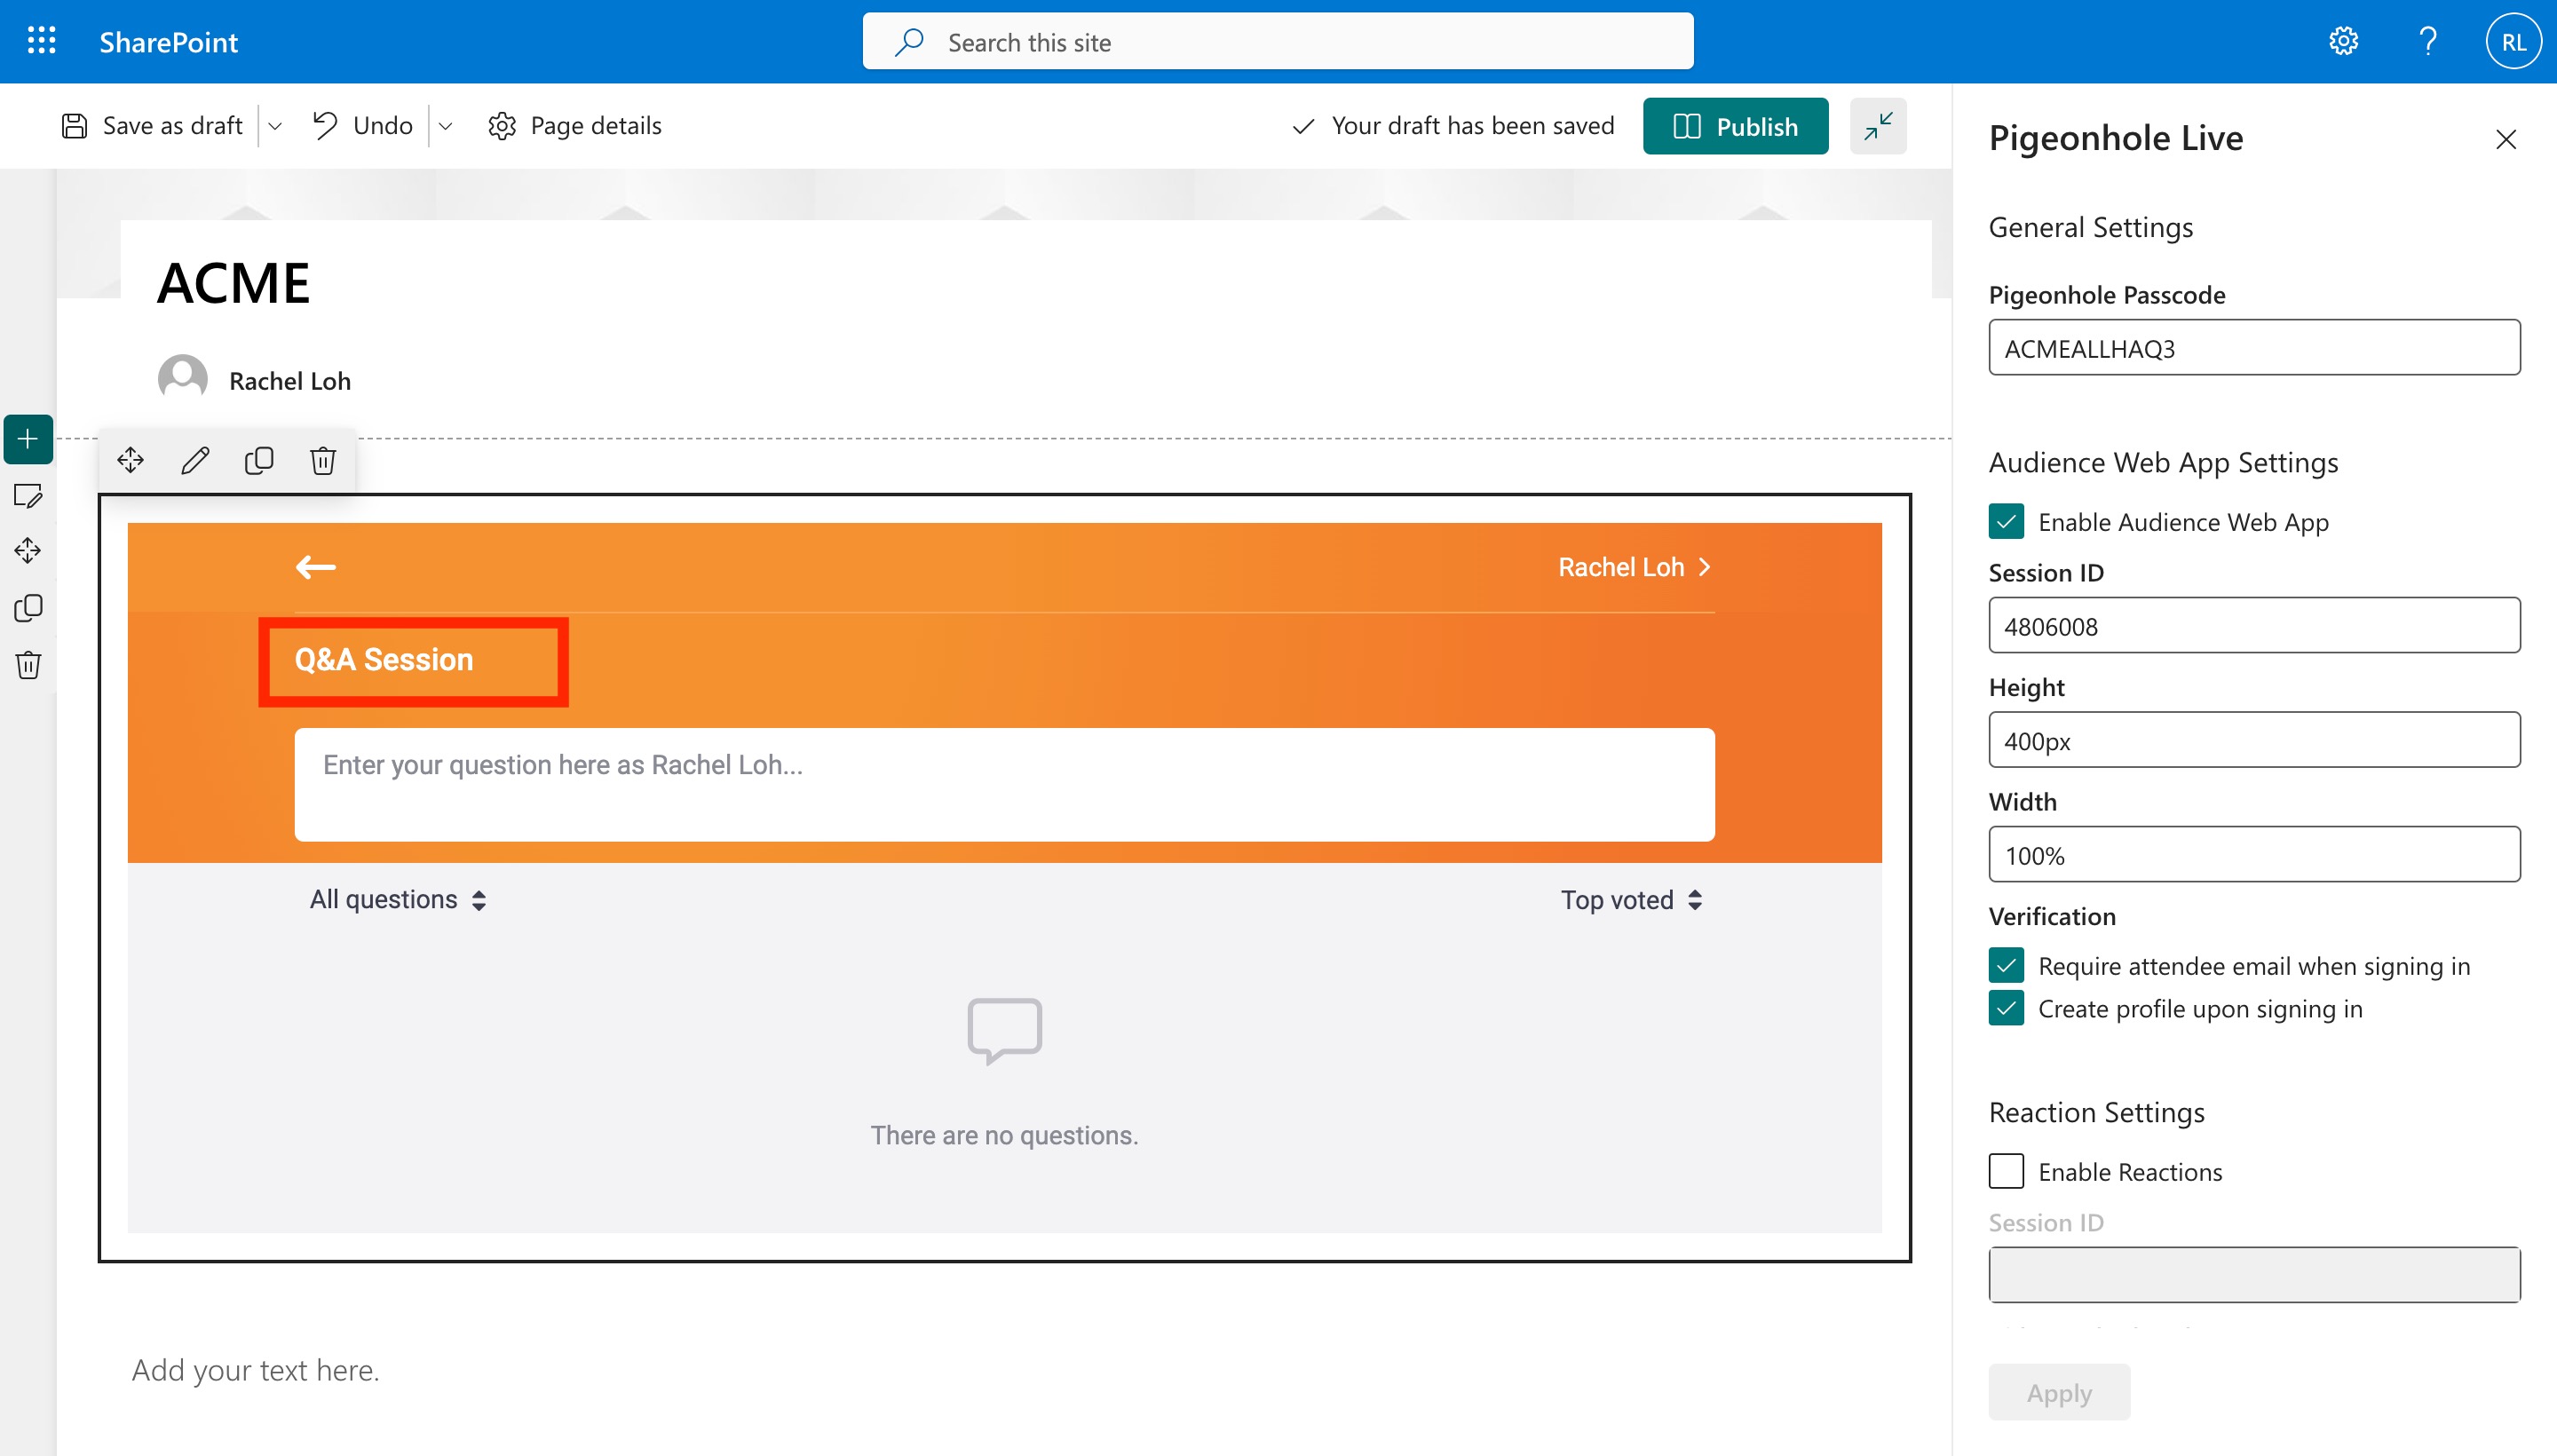Image resolution: width=2557 pixels, height=1456 pixels.
Task: Click the duplicate web part icon
Action: pos(259,460)
